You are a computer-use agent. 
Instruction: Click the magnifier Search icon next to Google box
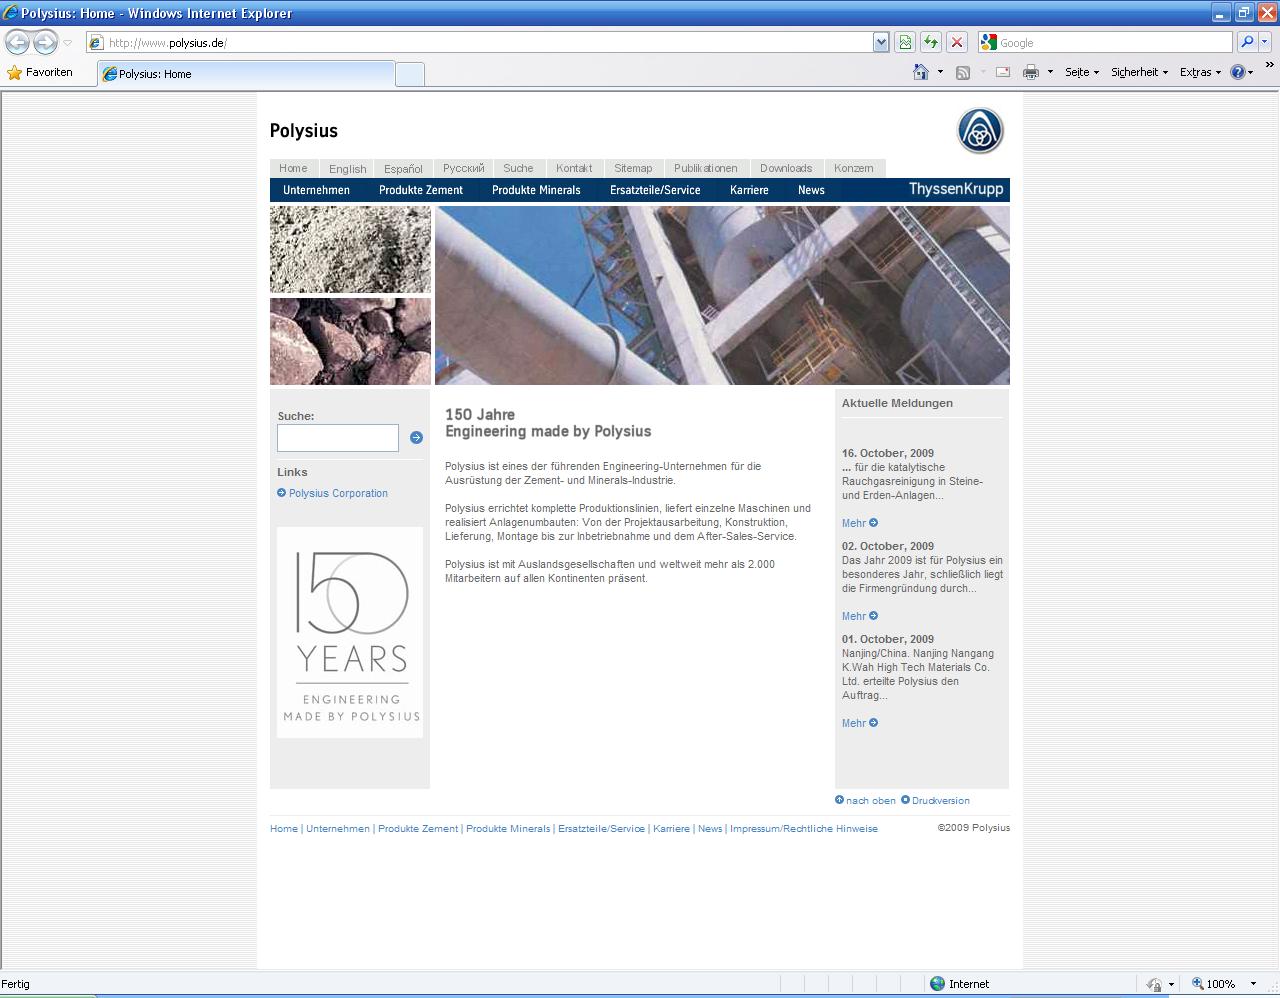1246,42
